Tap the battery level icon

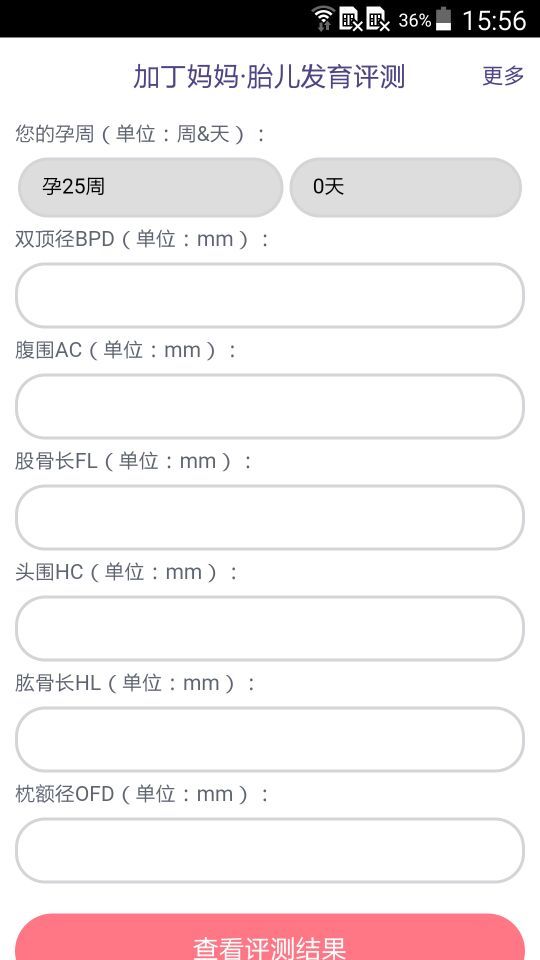click(x=443, y=18)
